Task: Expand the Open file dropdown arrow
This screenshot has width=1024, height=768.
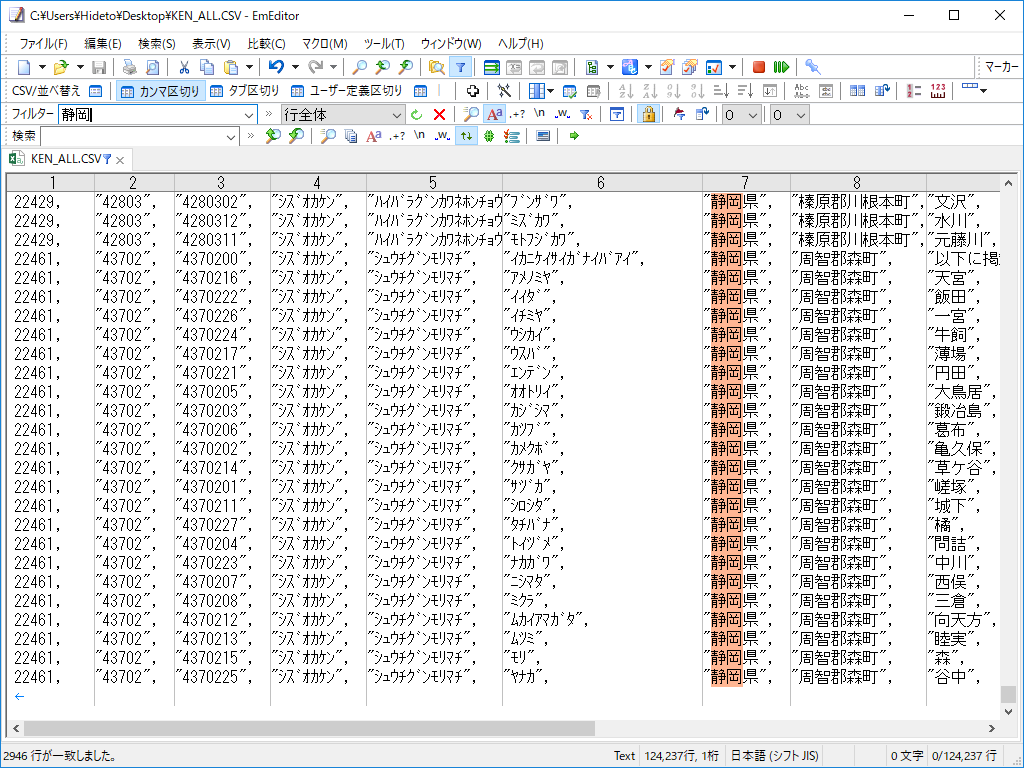Action: [80, 67]
